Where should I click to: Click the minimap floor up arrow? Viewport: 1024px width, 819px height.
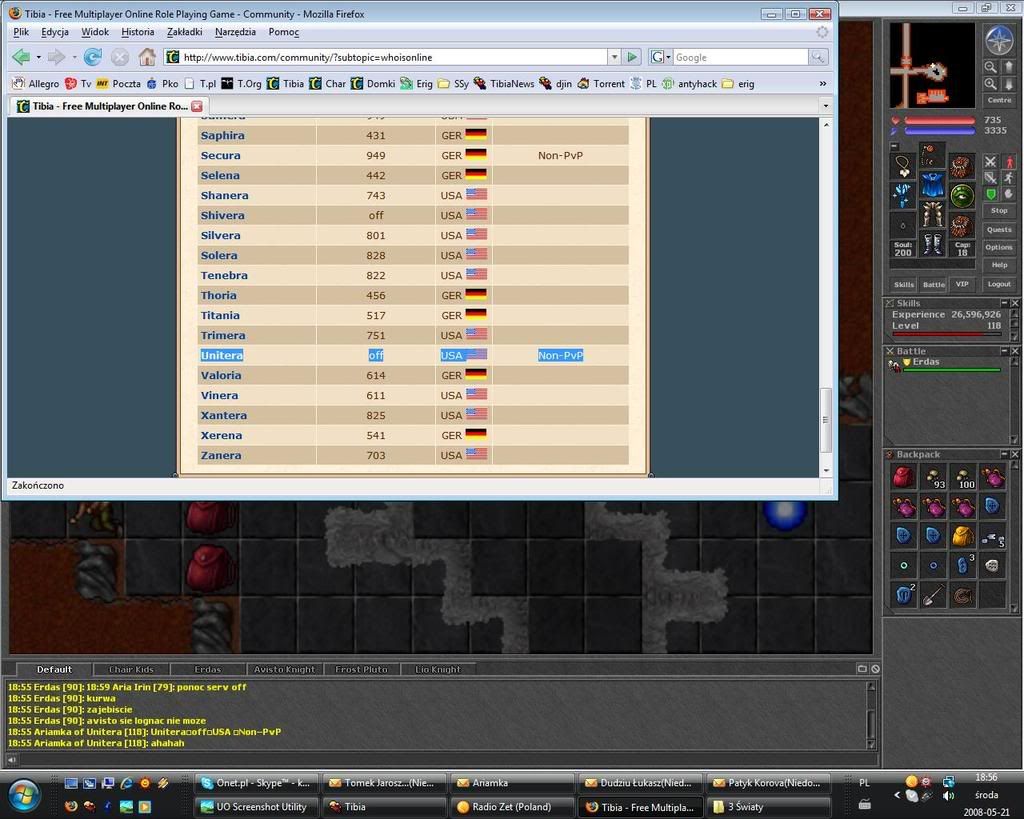click(x=1008, y=67)
